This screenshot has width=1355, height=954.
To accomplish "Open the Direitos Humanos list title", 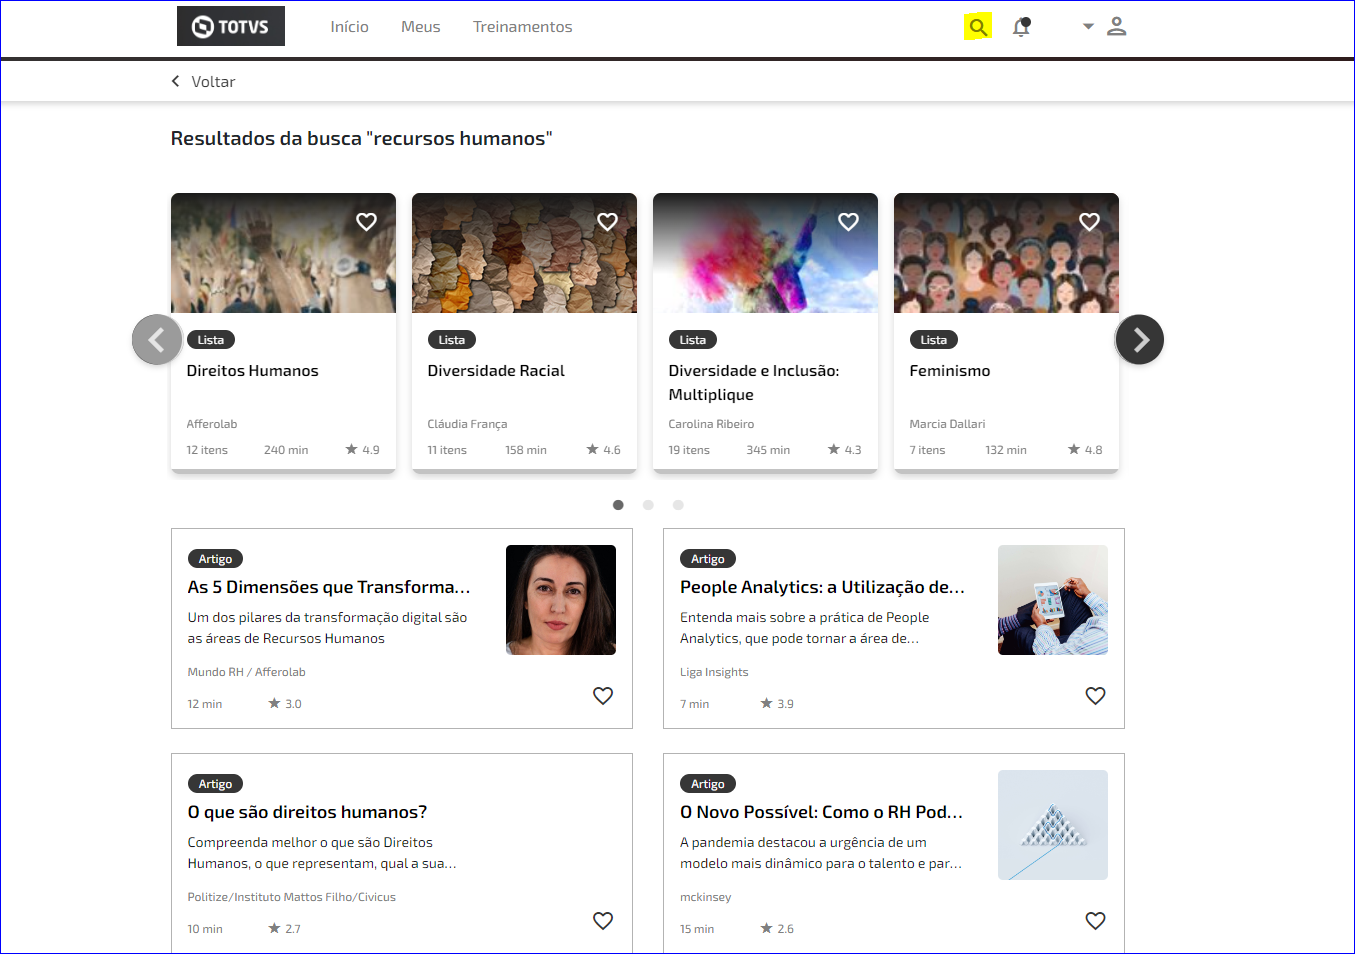I will (252, 371).
